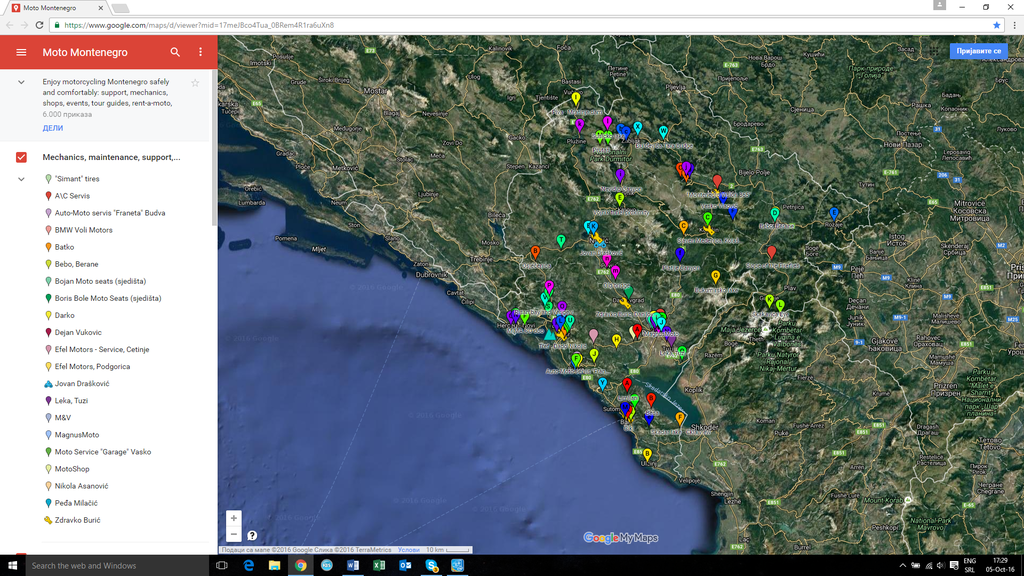The image size is (1024, 576).
Task: Collapse the mechanics layer item list
Action: pos(21,179)
